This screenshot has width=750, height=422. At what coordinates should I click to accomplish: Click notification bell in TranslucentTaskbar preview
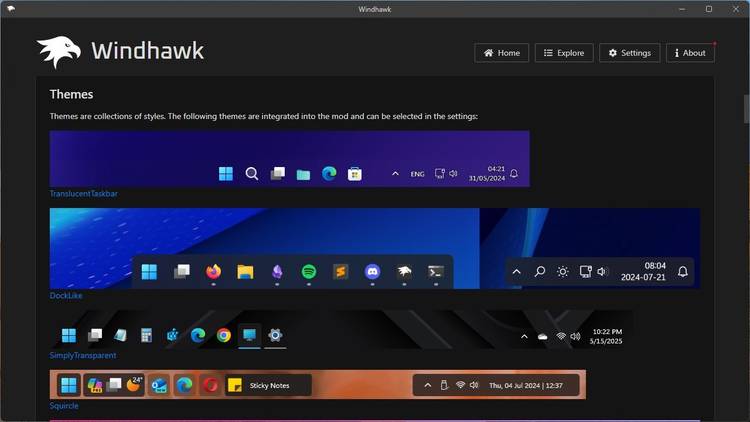click(x=514, y=174)
